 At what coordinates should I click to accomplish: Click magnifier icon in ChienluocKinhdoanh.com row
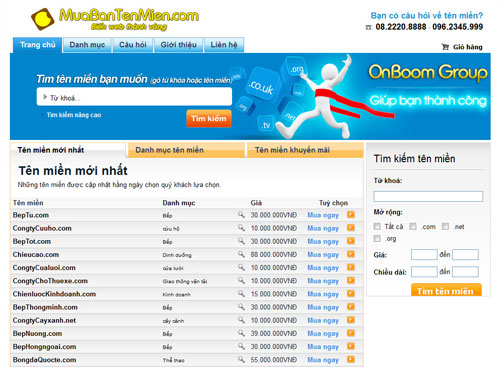pyautogui.click(x=241, y=294)
